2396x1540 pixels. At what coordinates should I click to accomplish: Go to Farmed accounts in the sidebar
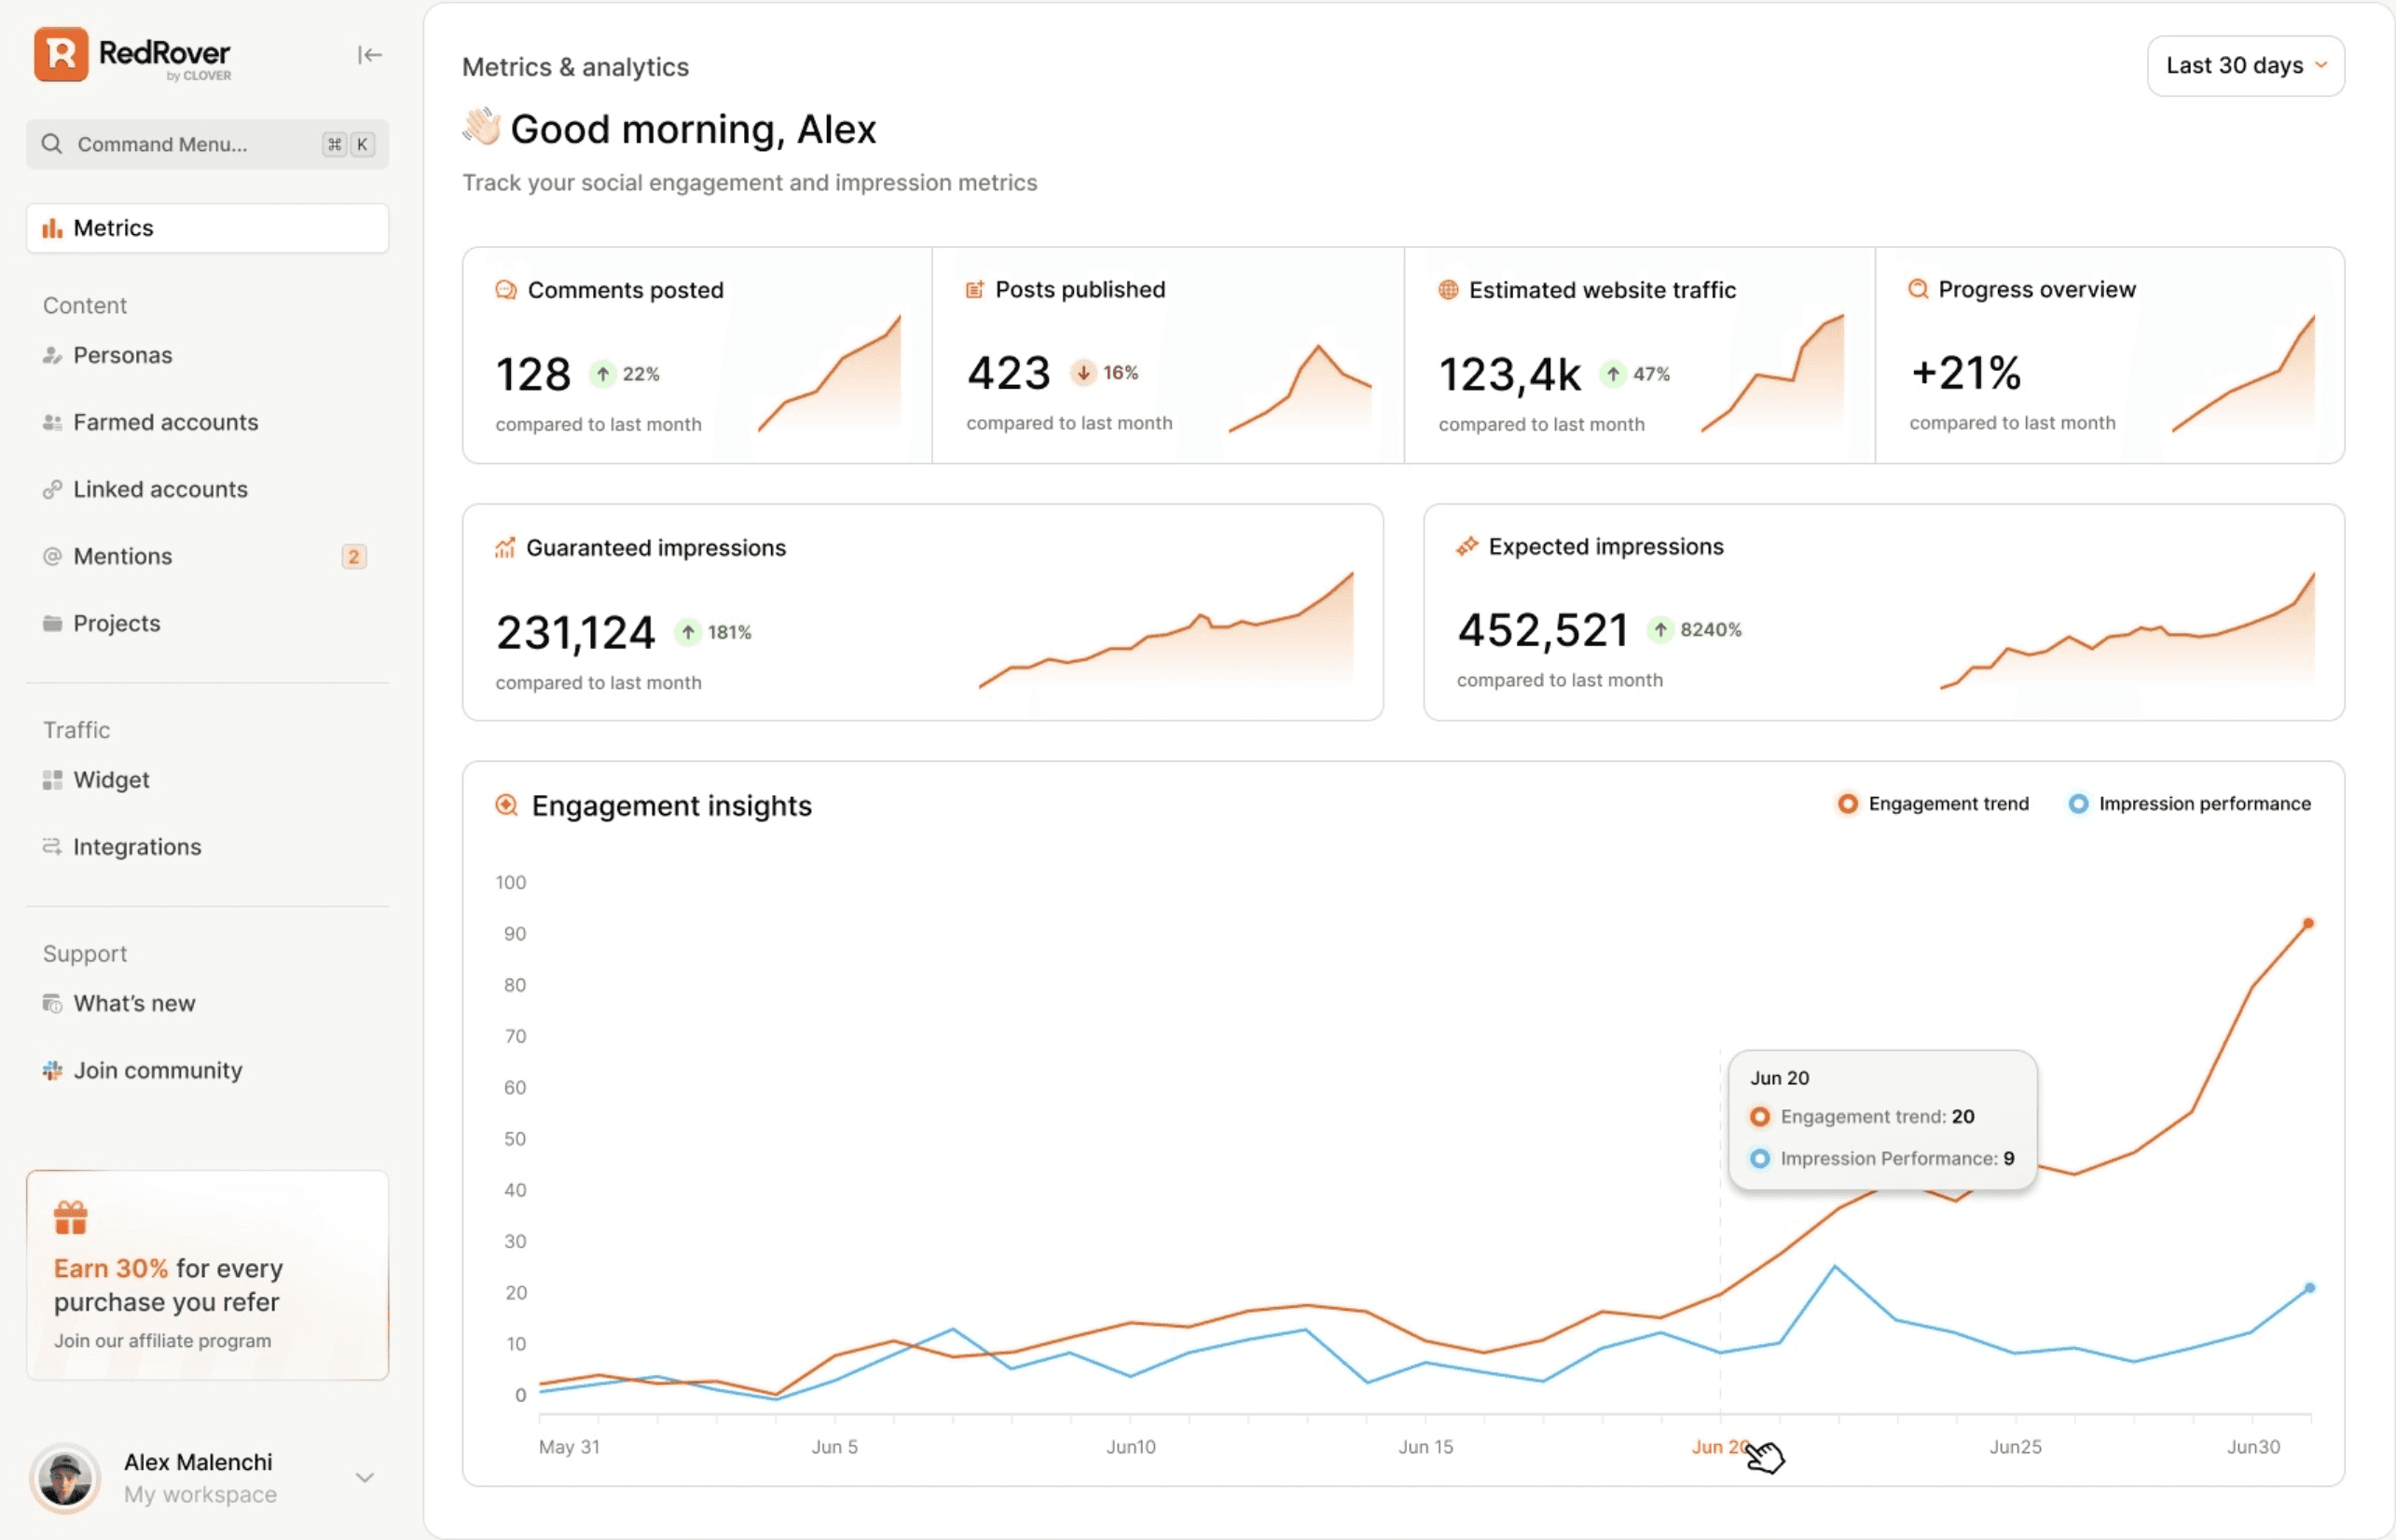165,422
